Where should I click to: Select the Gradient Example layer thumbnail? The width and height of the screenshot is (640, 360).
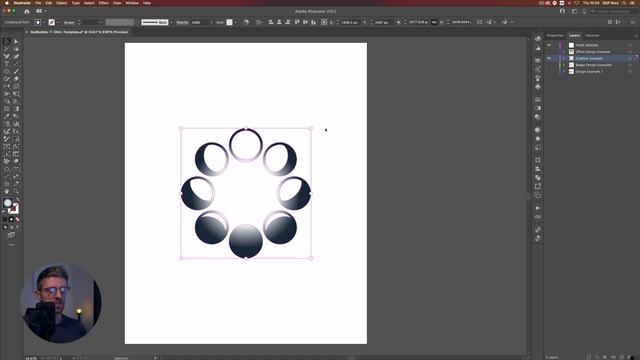pos(571,58)
